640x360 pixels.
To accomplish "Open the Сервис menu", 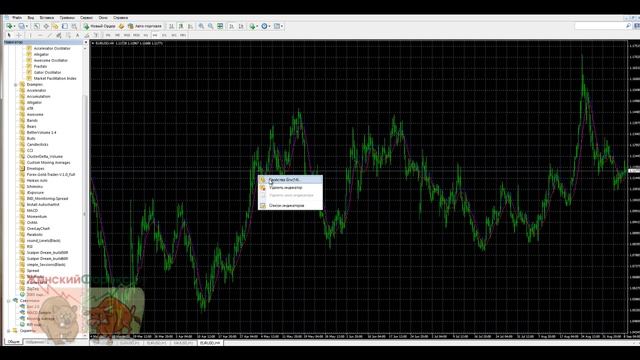I will 86,18.
